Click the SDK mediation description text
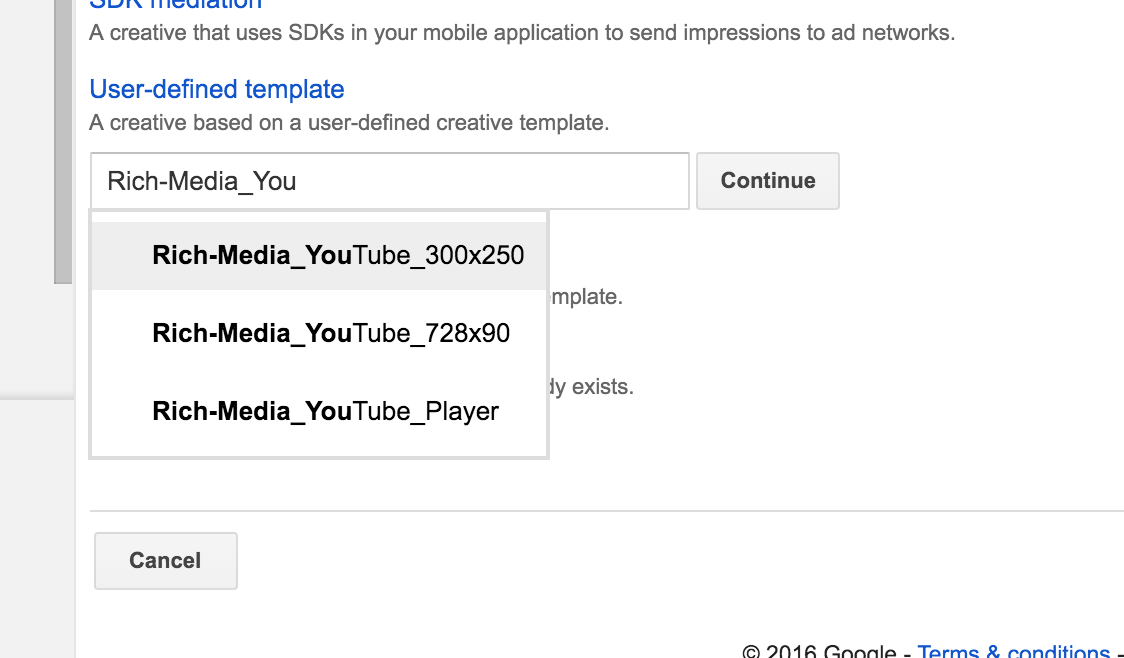Viewport: 1124px width, 658px height. pos(521,33)
